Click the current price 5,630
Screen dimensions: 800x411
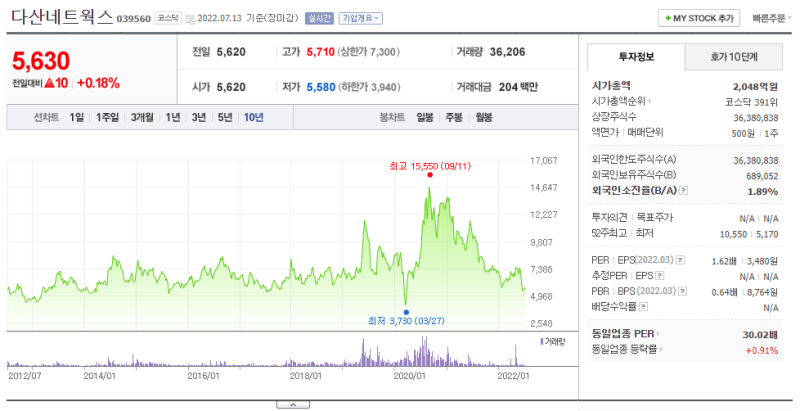(x=41, y=61)
